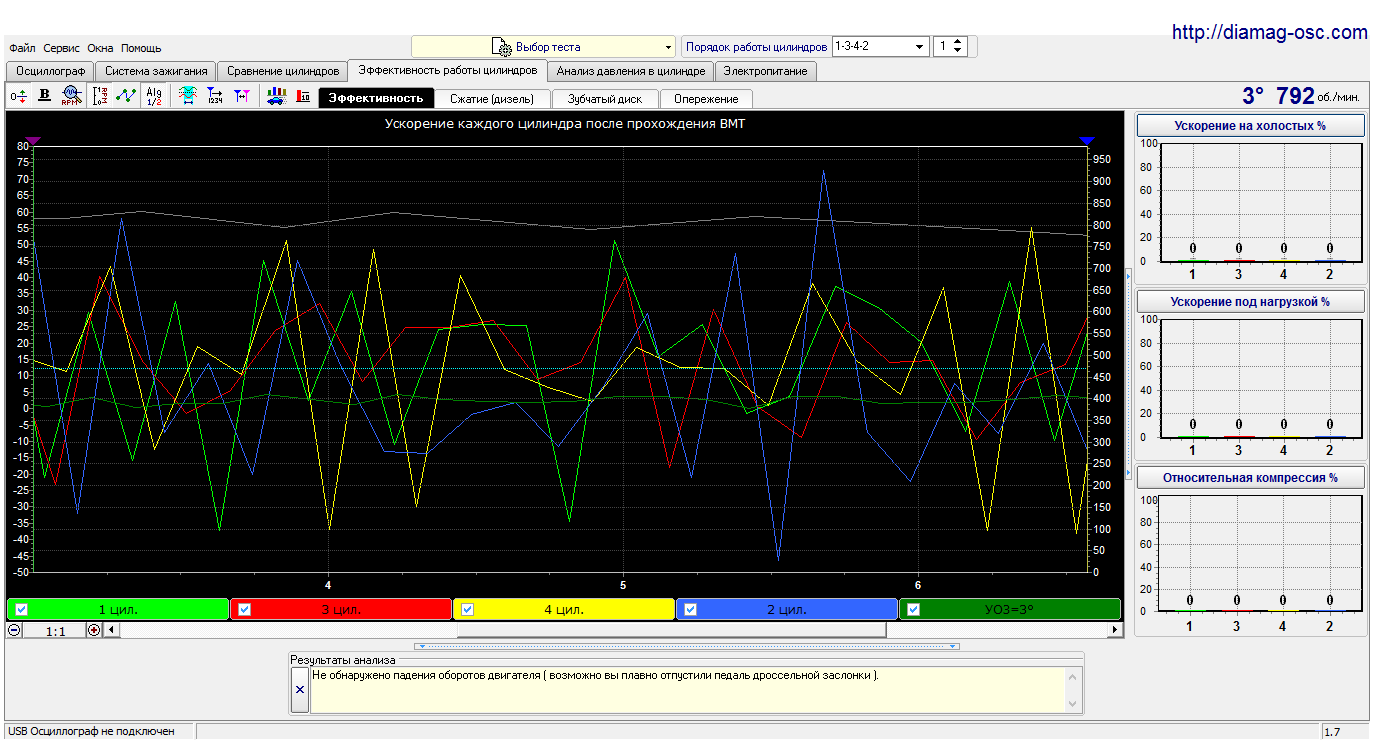
Task: Click the right arrow of the chart scrollbar
Action: tap(1115, 630)
